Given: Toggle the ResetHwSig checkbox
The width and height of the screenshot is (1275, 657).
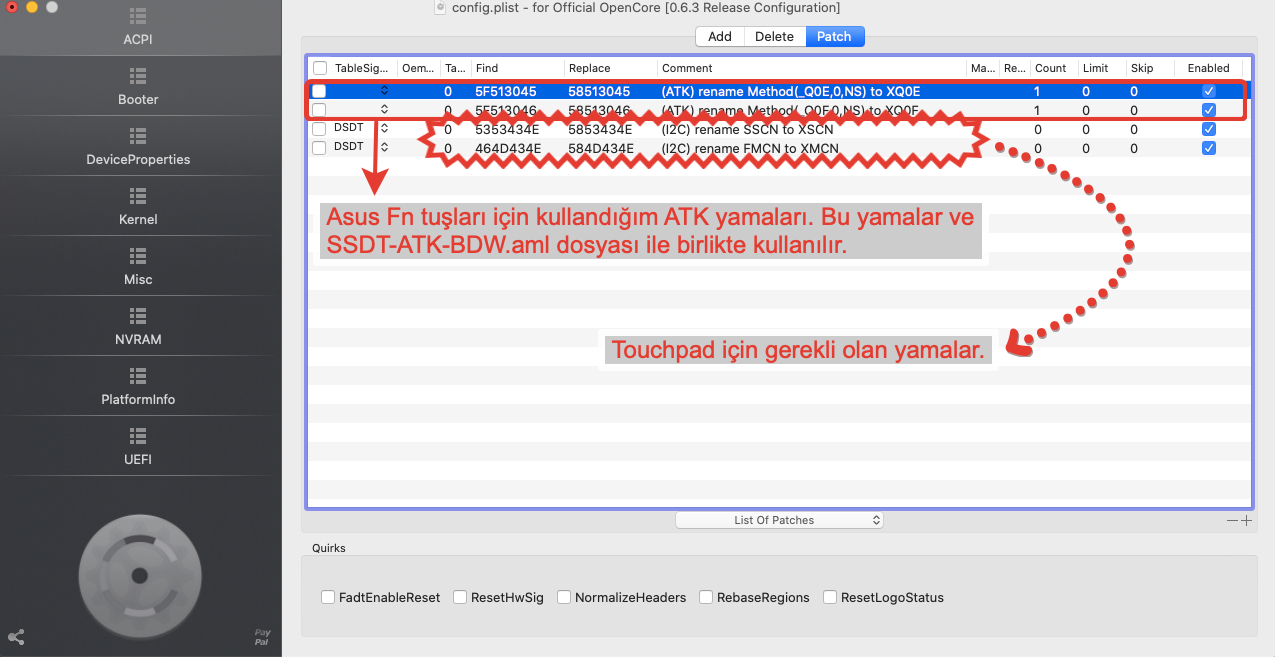Looking at the screenshot, I should tap(460, 597).
